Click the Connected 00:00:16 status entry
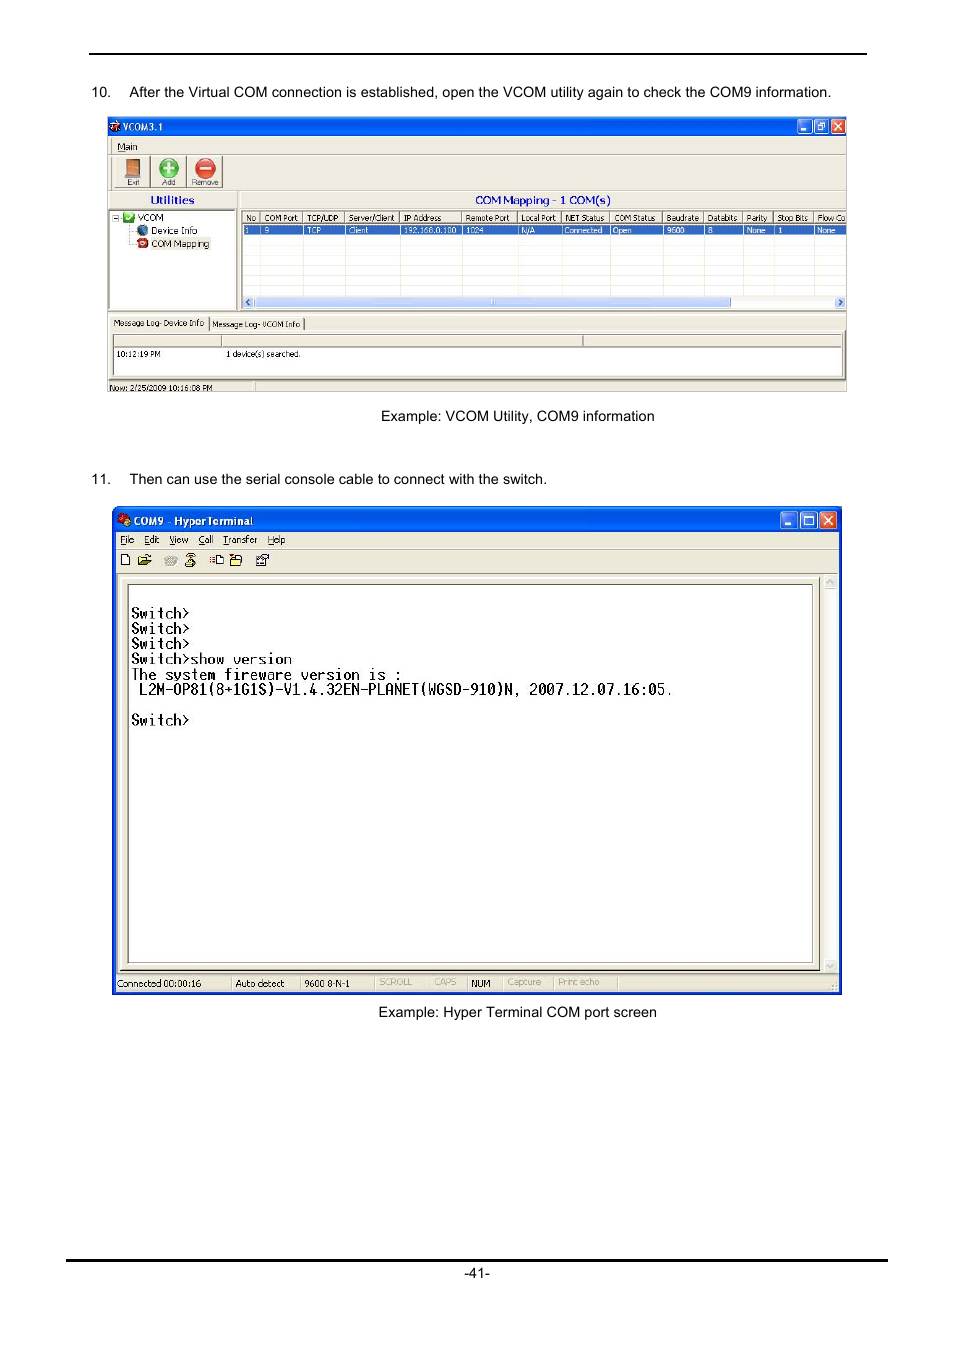Screen dimensions: 954x1350 (159, 983)
